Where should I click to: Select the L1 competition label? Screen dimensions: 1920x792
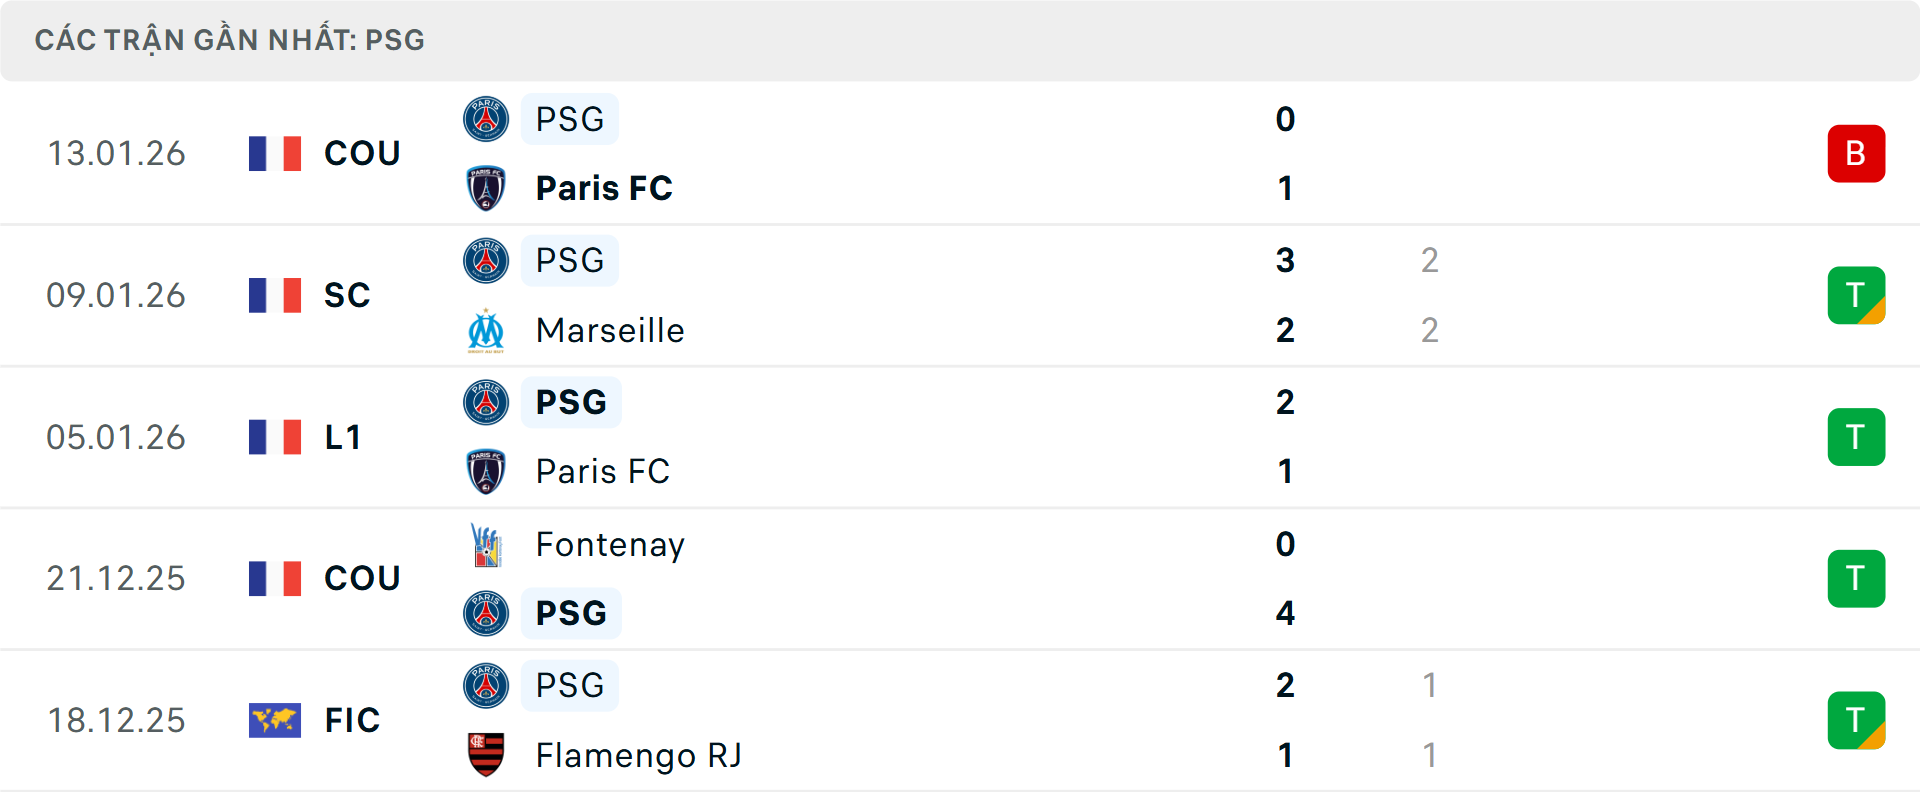(x=343, y=437)
